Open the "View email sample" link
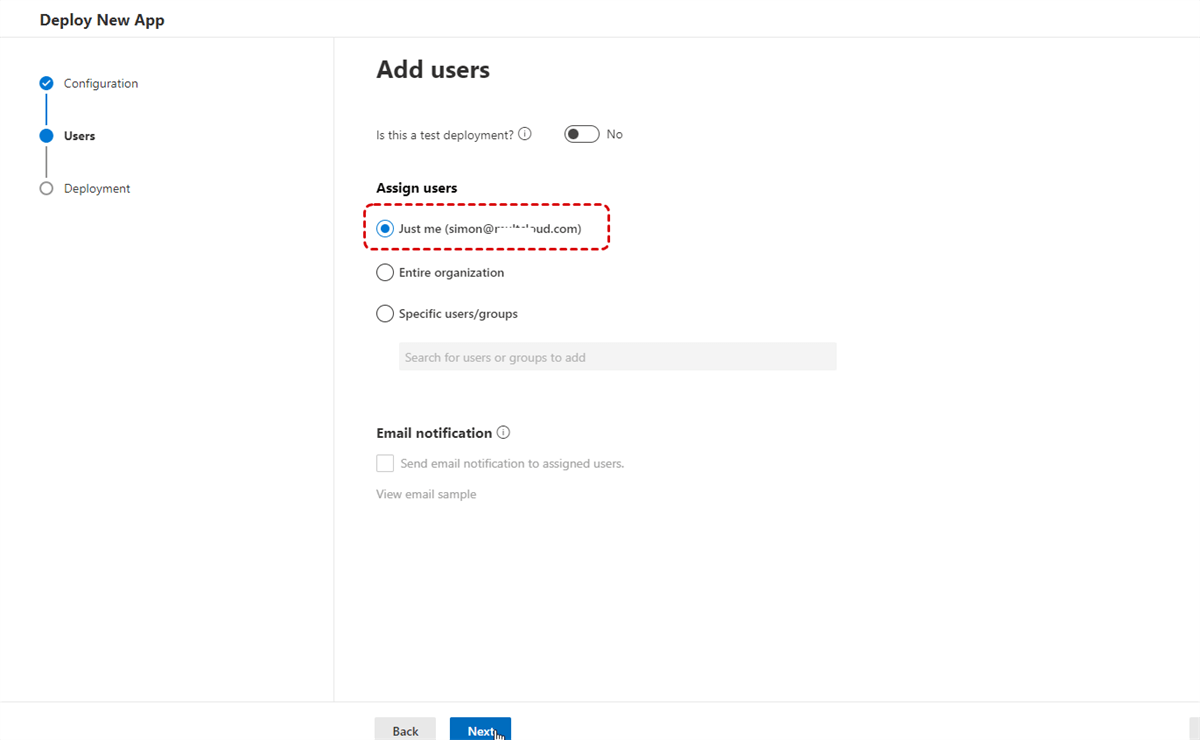1200x740 pixels. click(x=426, y=494)
